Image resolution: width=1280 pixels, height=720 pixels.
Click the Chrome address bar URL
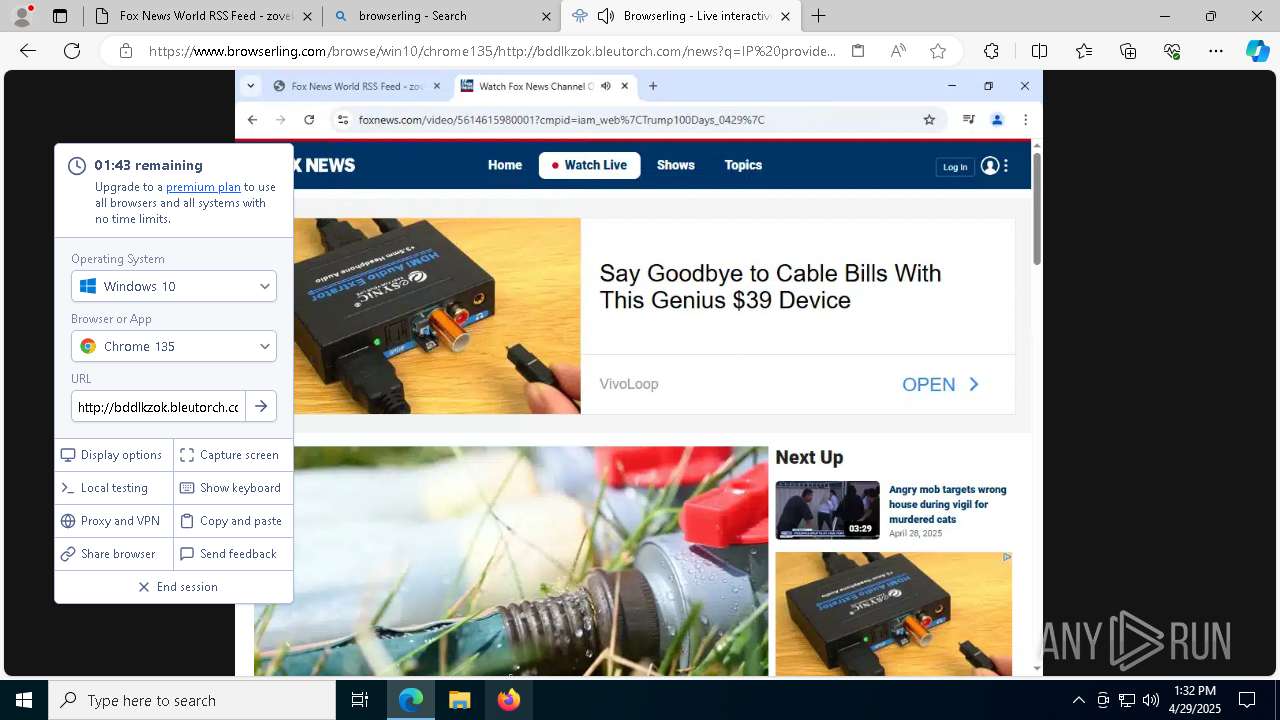[x=561, y=120]
